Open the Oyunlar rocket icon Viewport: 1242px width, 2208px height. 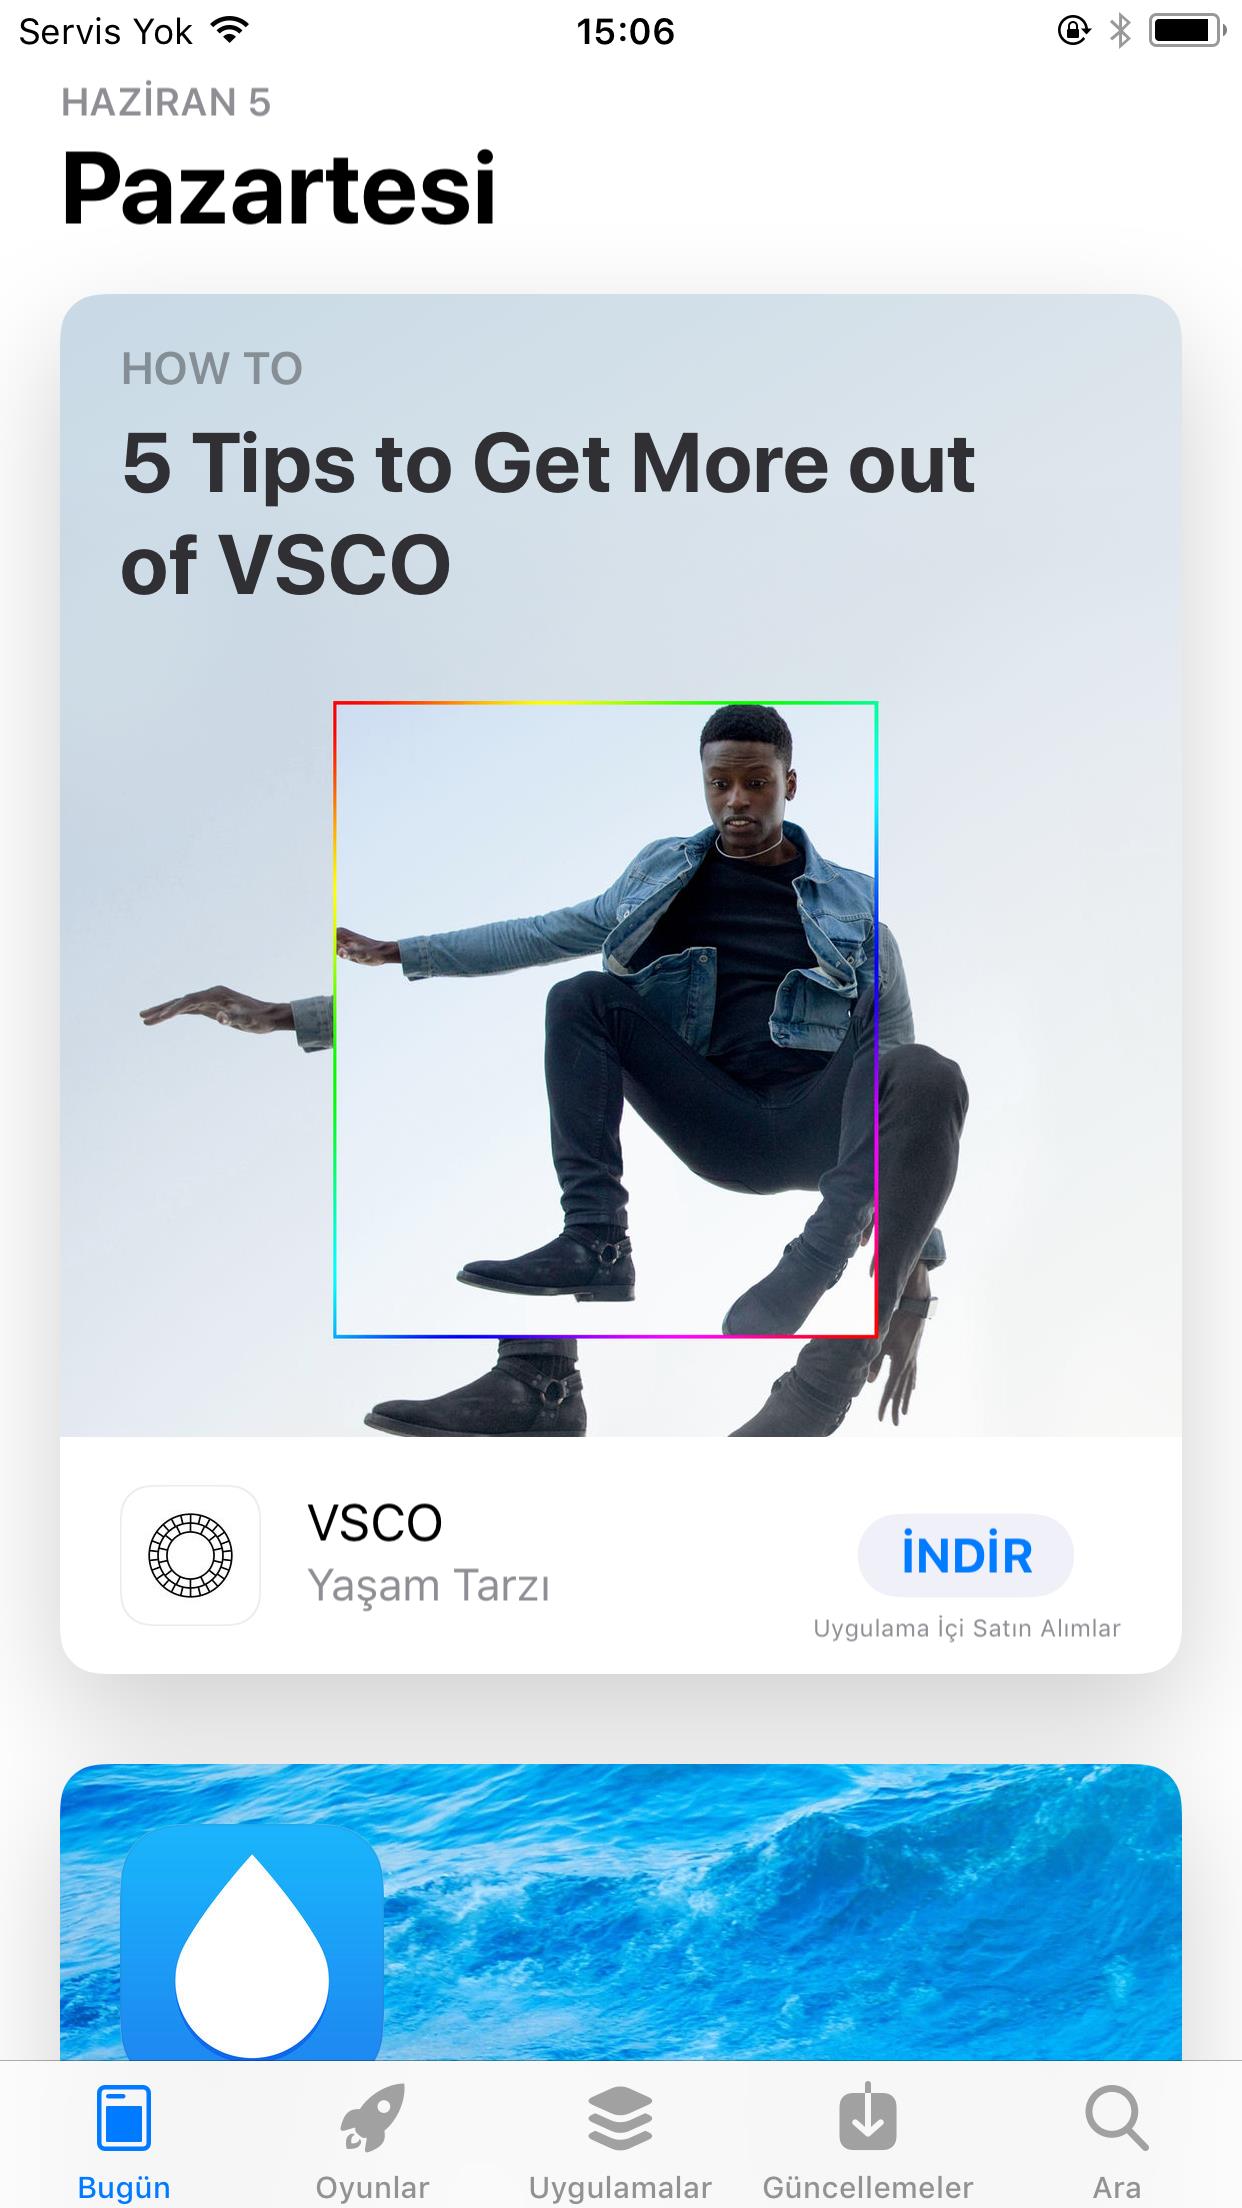(x=372, y=2118)
